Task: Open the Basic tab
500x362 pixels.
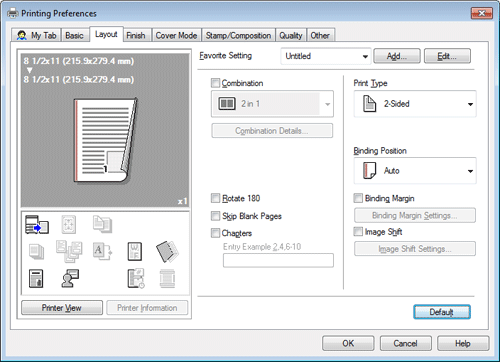Action: click(x=74, y=35)
